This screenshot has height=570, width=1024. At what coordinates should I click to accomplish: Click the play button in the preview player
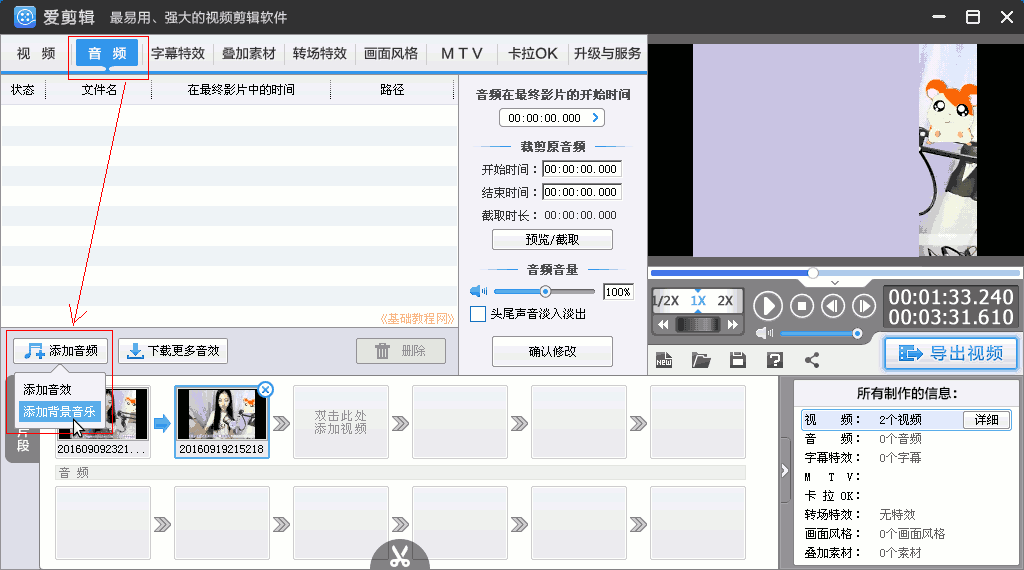(768, 306)
